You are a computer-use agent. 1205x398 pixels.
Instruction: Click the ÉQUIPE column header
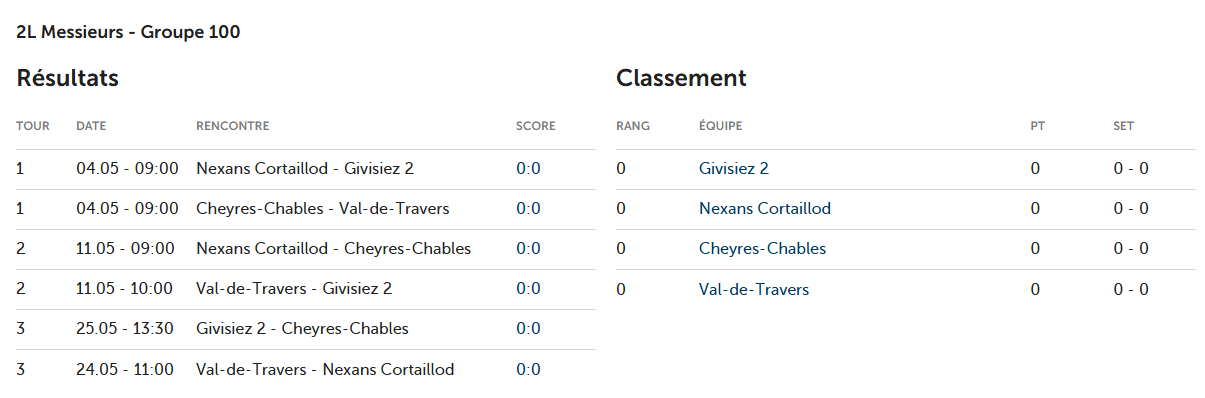721,126
